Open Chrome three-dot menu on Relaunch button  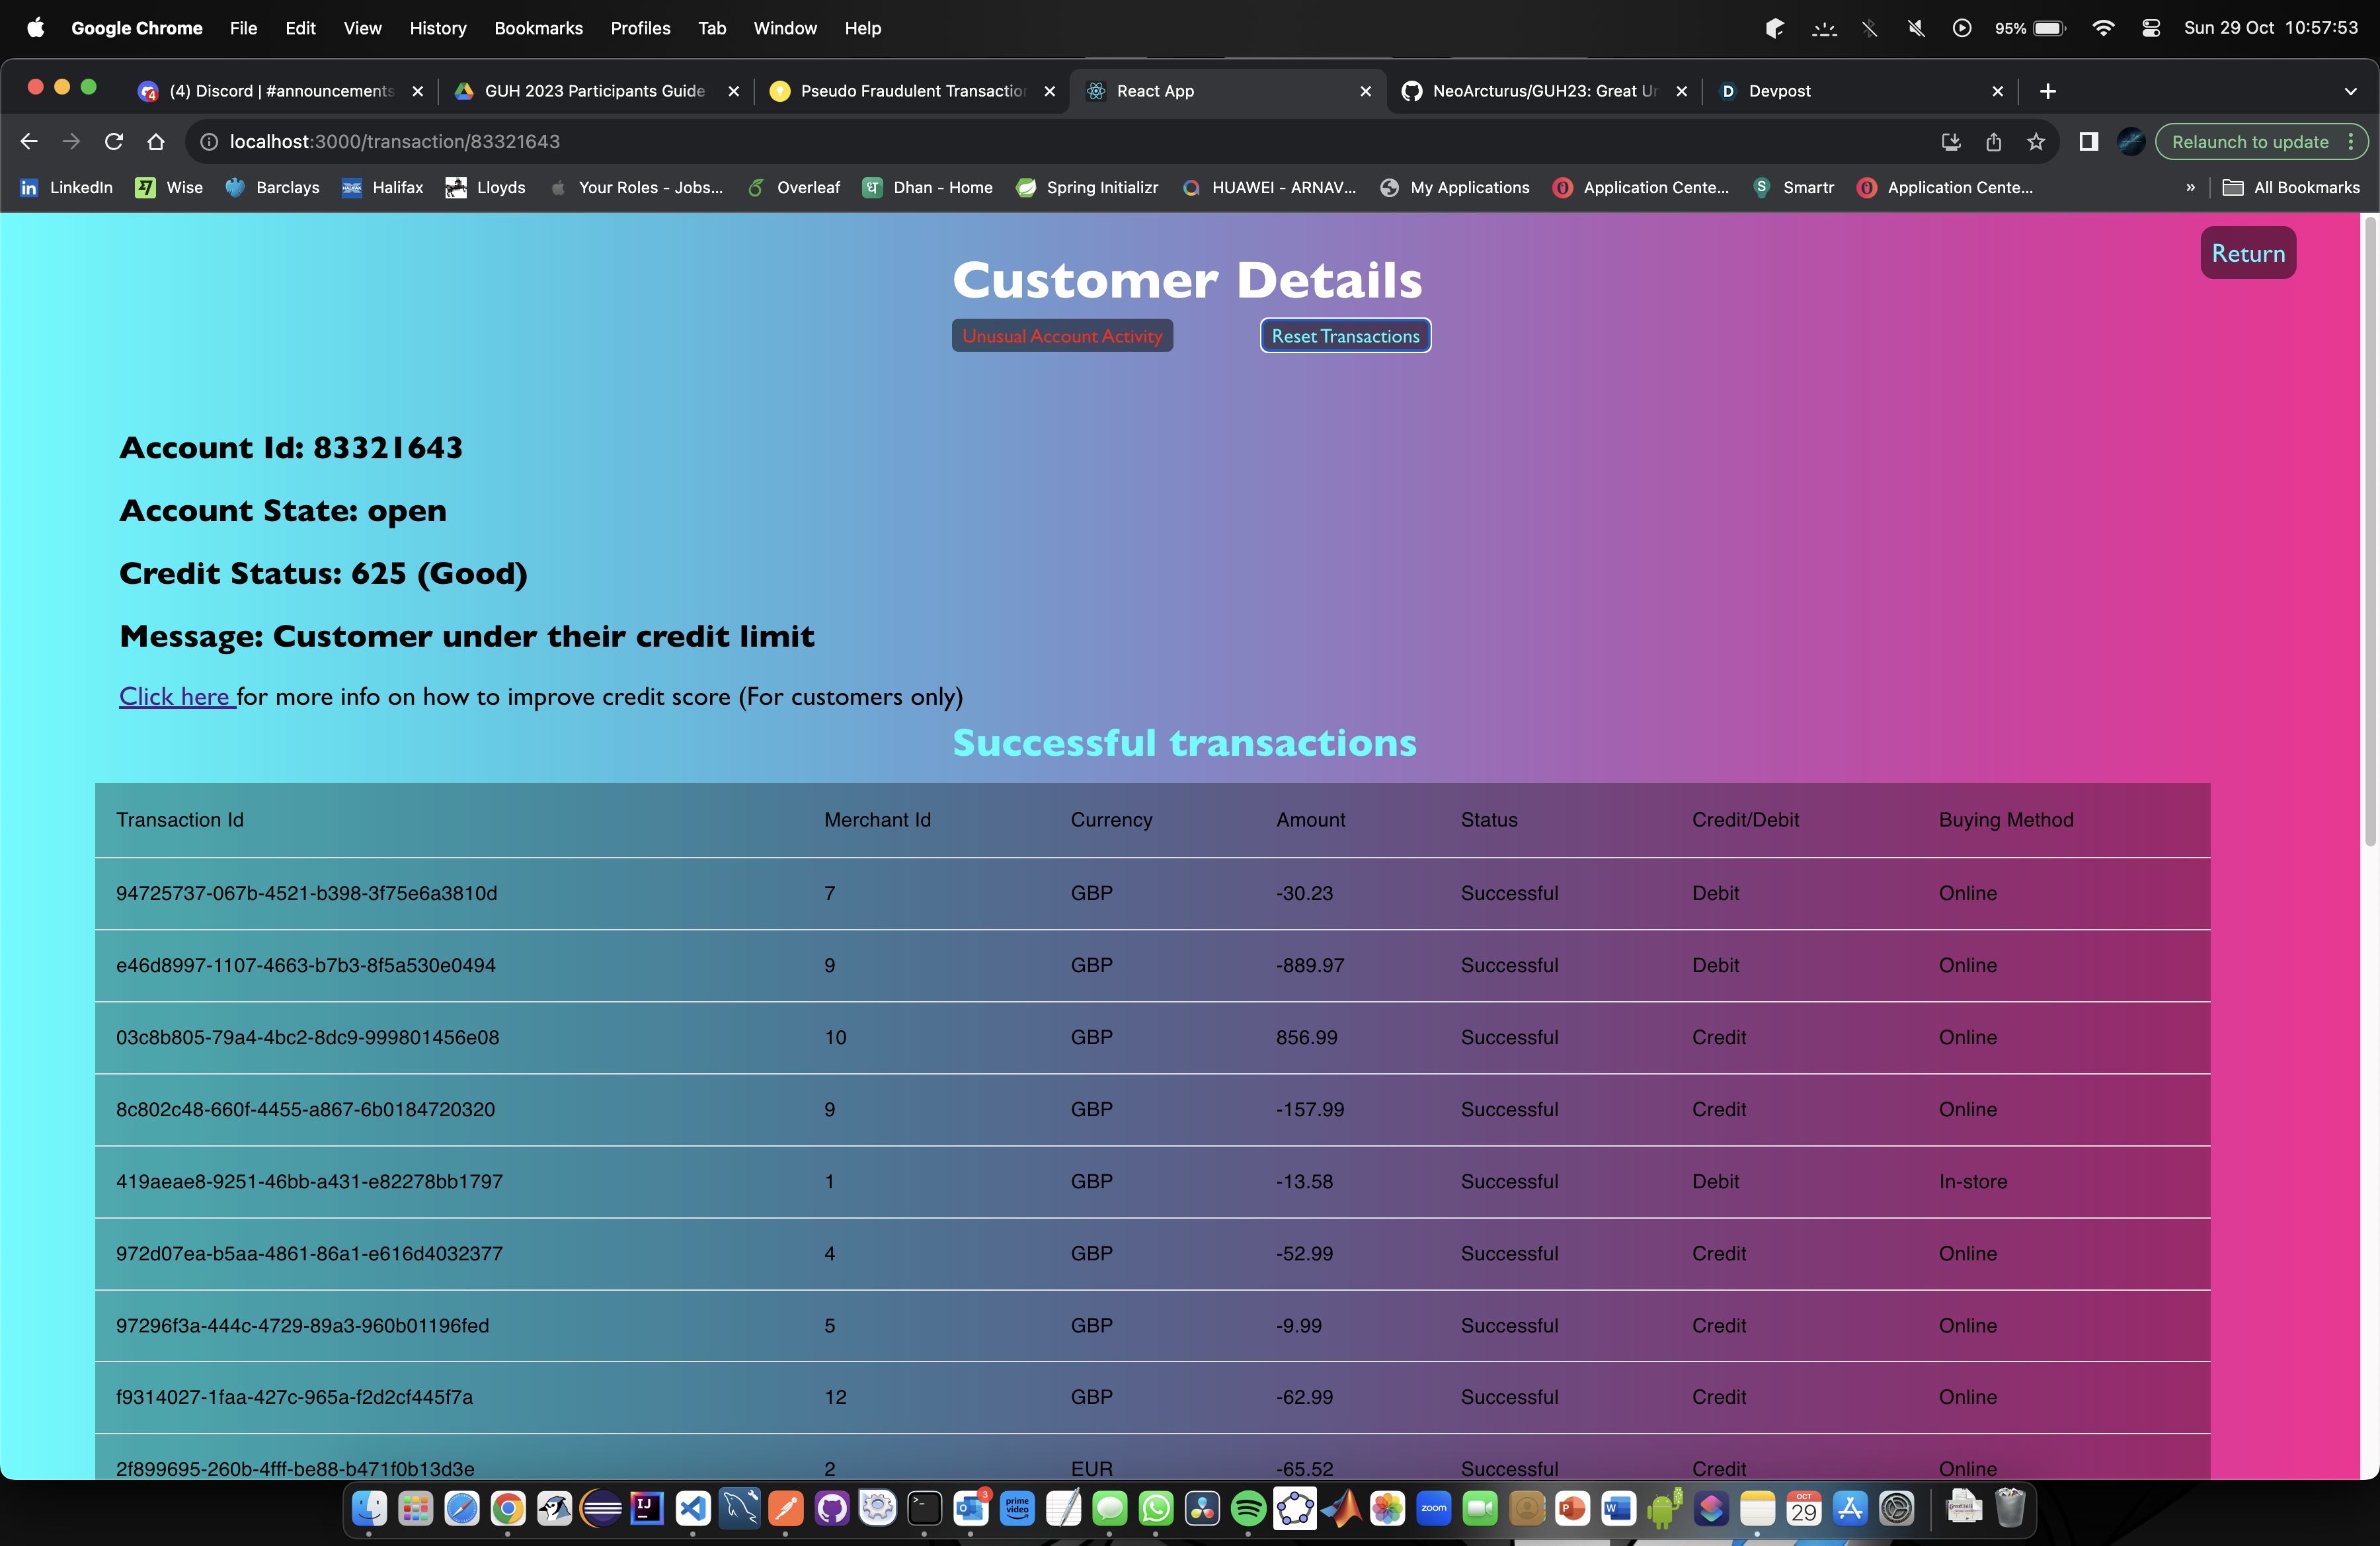[x=2351, y=142]
